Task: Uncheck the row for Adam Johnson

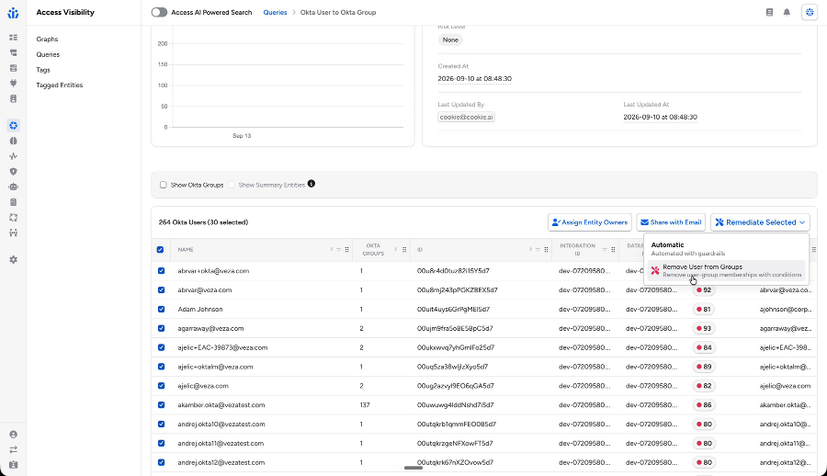Action: point(161,309)
